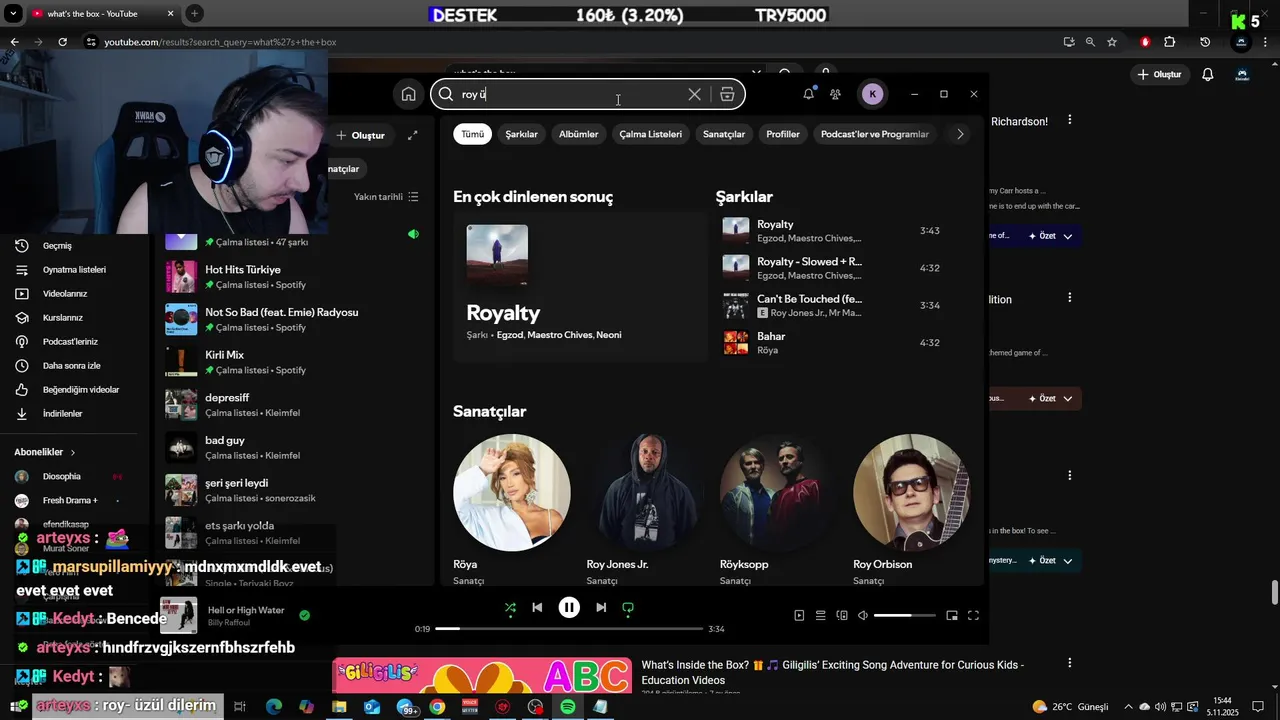Reload the Chrome page

pos(62,42)
